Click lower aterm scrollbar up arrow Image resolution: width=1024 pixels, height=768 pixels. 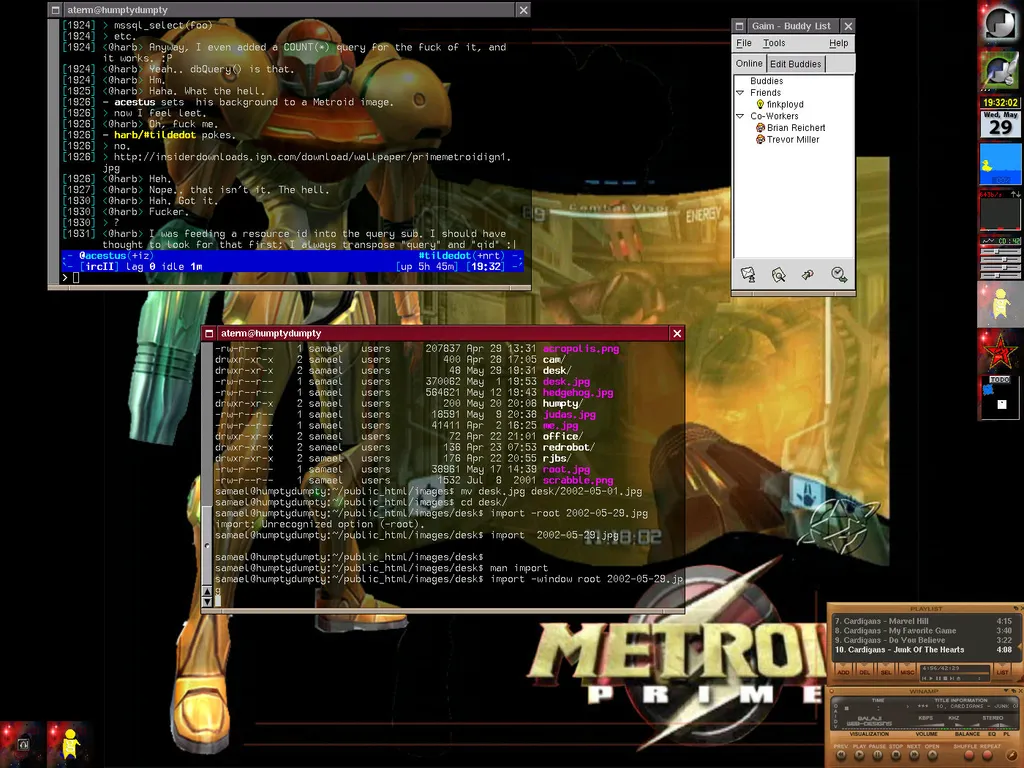point(207,592)
